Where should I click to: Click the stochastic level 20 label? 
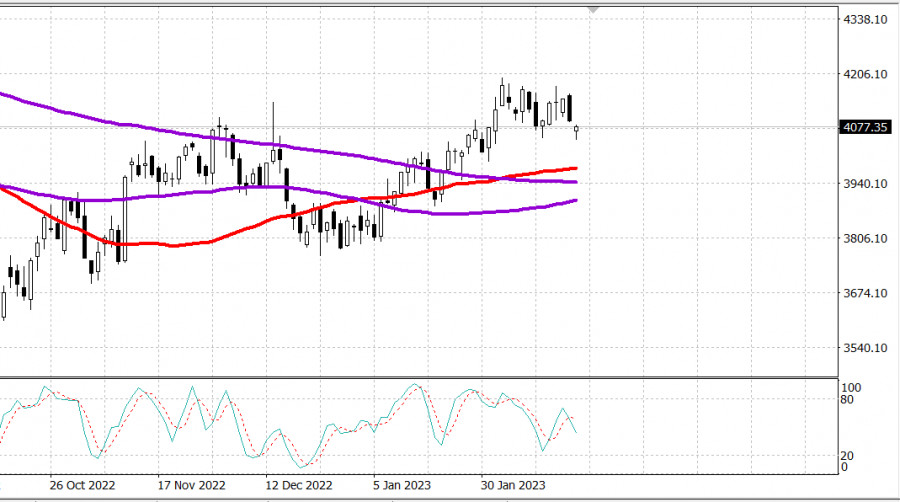(848, 455)
